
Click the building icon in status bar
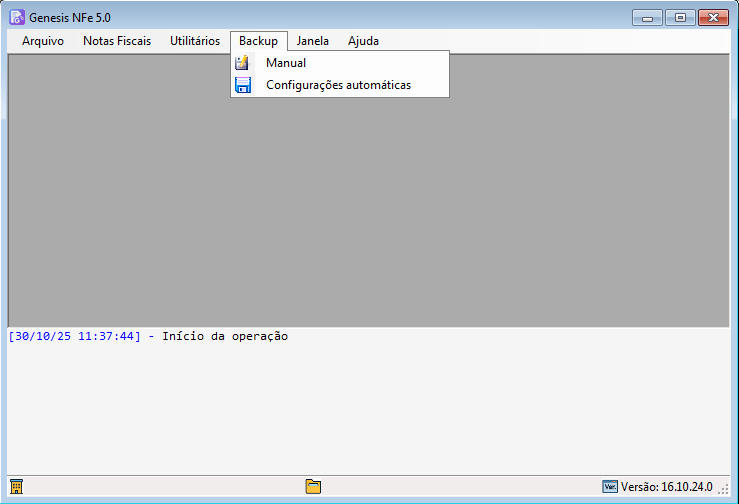coord(16,487)
